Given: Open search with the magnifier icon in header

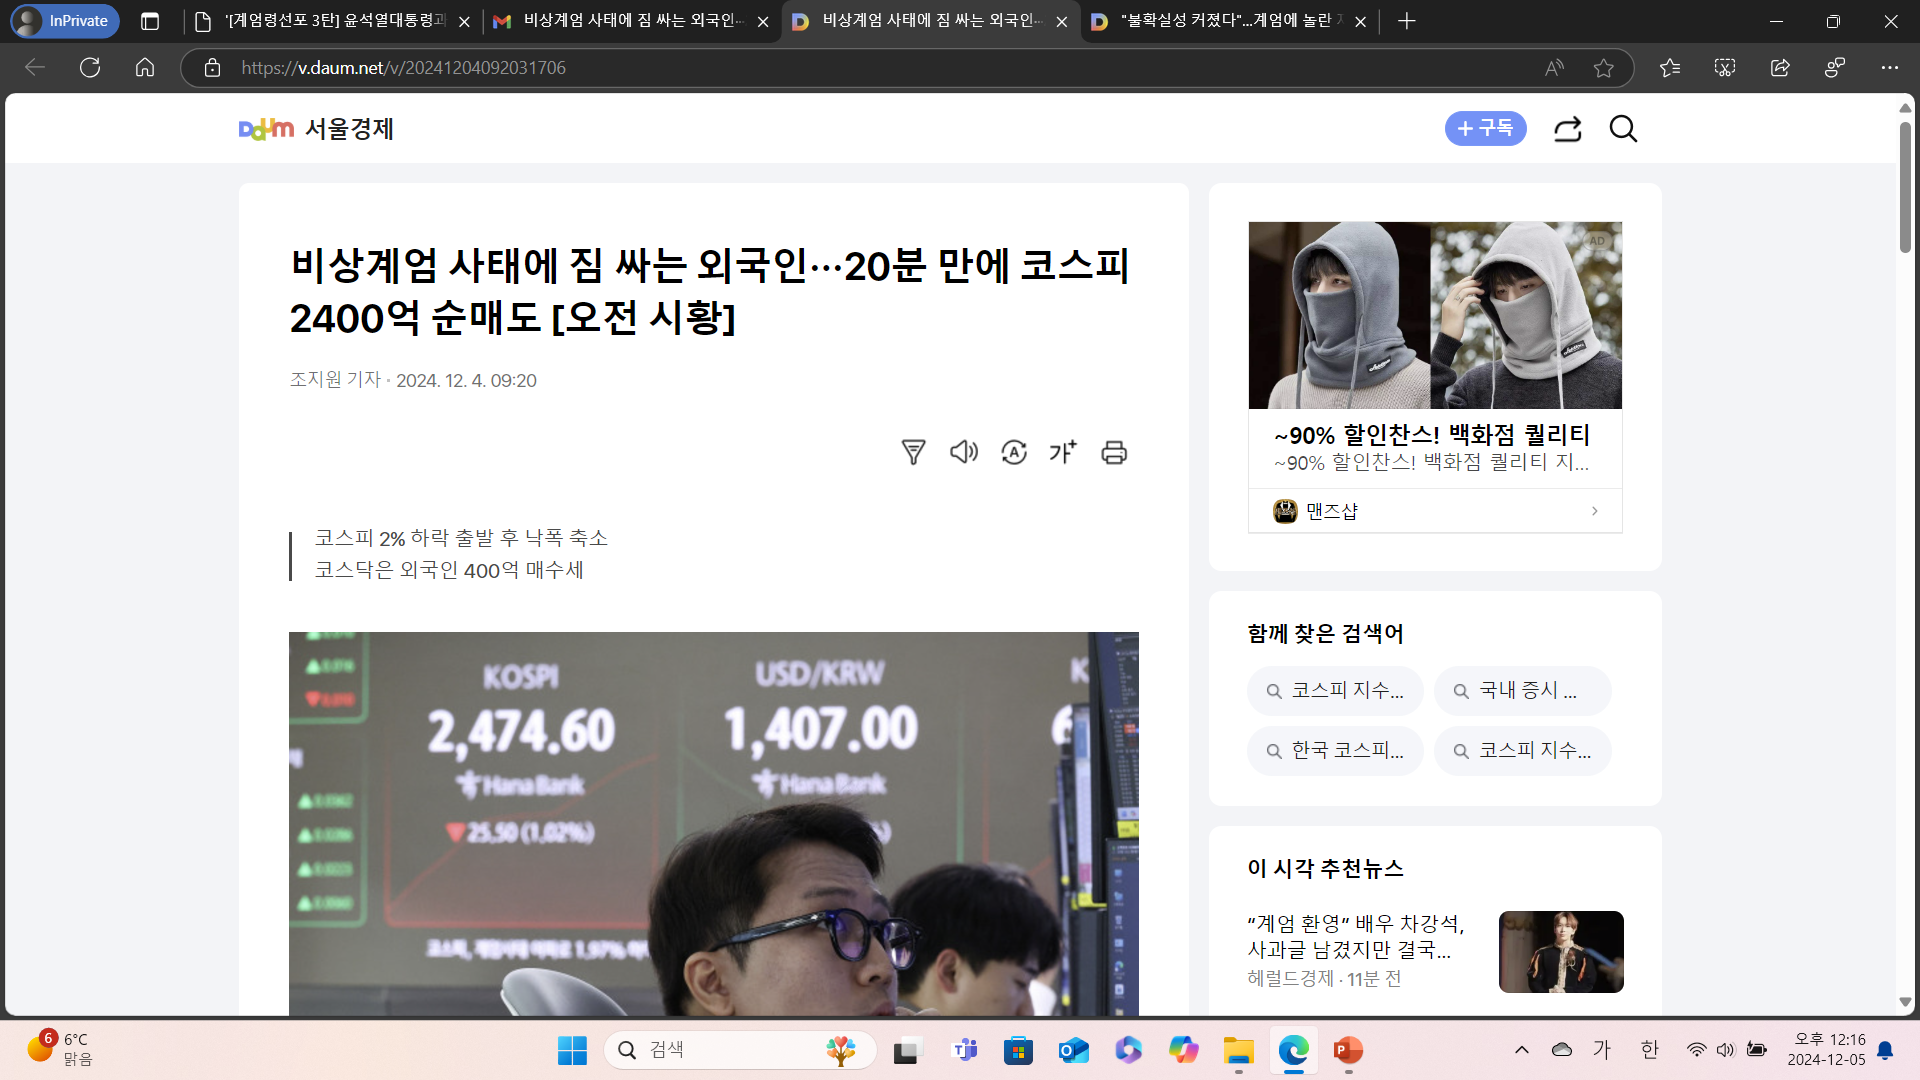Looking at the screenshot, I should click(x=1623, y=129).
